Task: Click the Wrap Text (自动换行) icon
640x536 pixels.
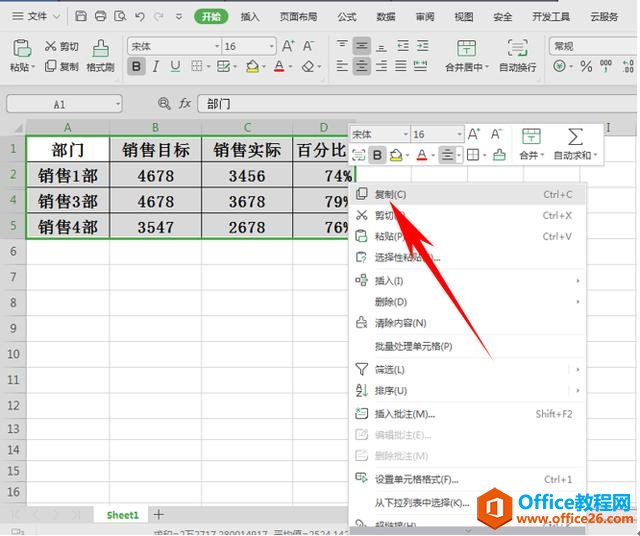Action: (x=517, y=48)
